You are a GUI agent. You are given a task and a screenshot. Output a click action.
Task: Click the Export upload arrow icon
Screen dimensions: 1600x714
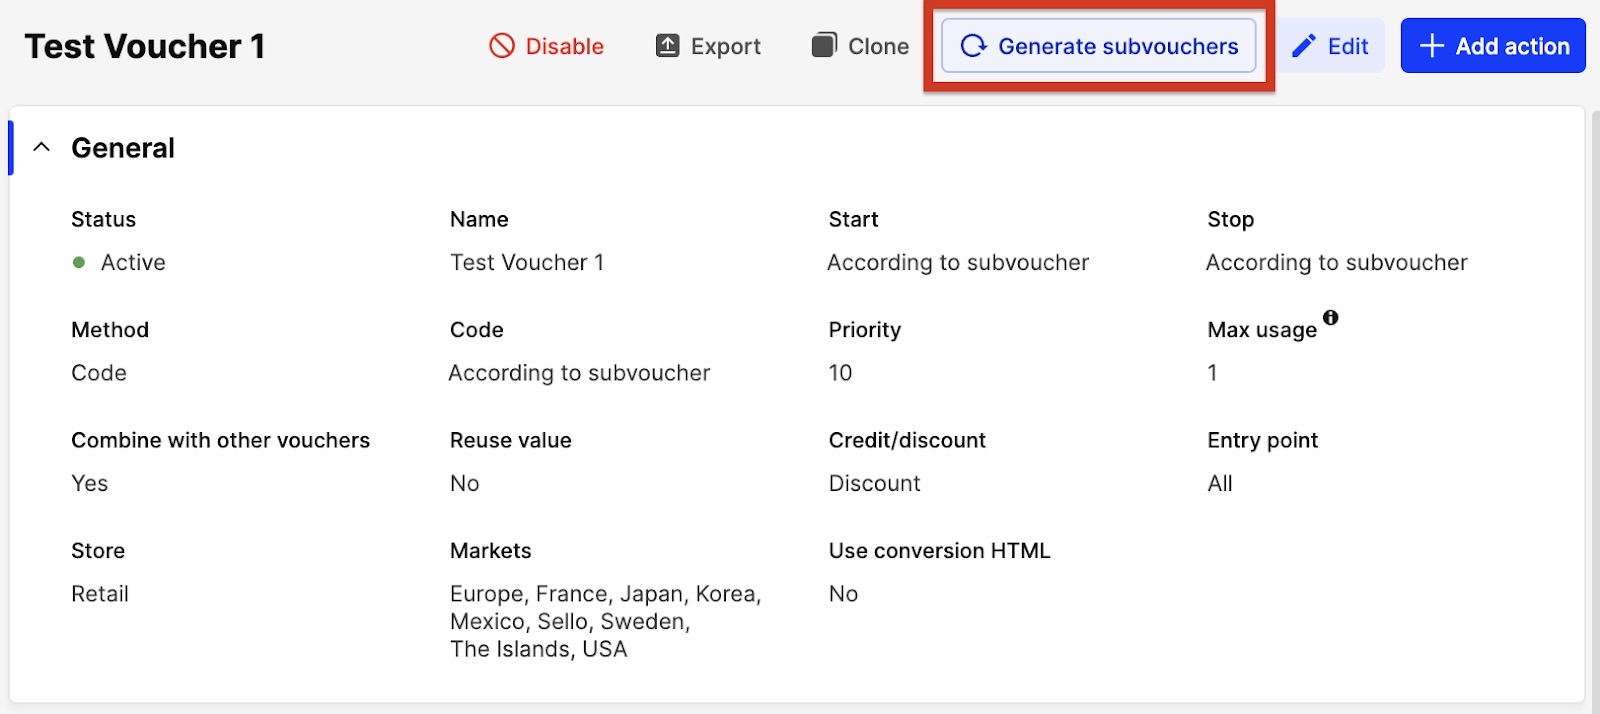coord(667,46)
